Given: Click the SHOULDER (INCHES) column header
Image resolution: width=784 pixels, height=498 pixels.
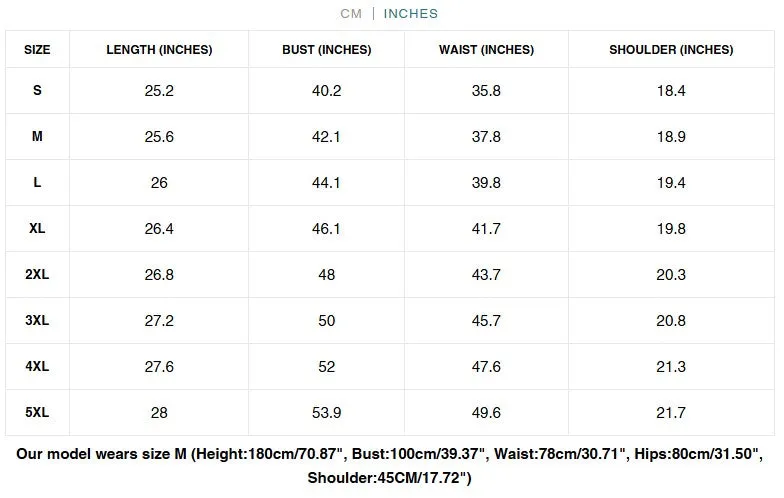Looking at the screenshot, I should pyautogui.click(x=671, y=50).
